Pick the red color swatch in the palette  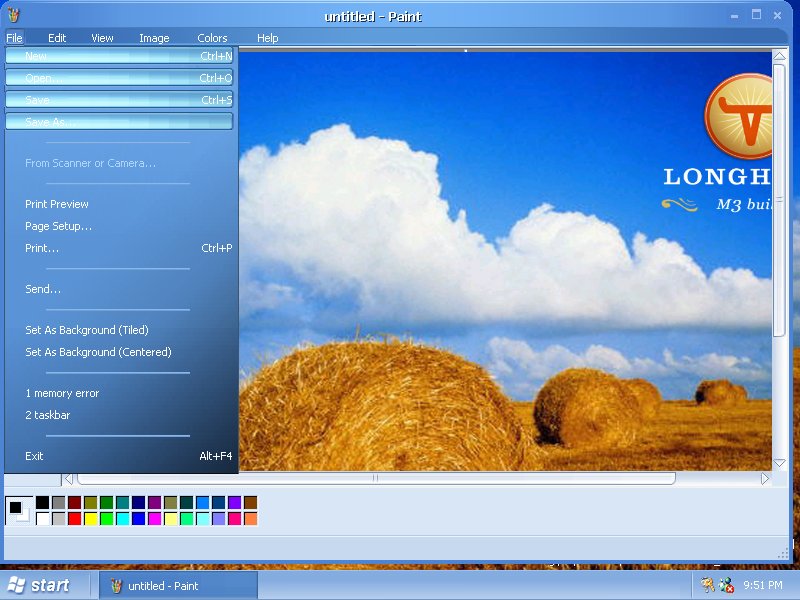coord(74,518)
